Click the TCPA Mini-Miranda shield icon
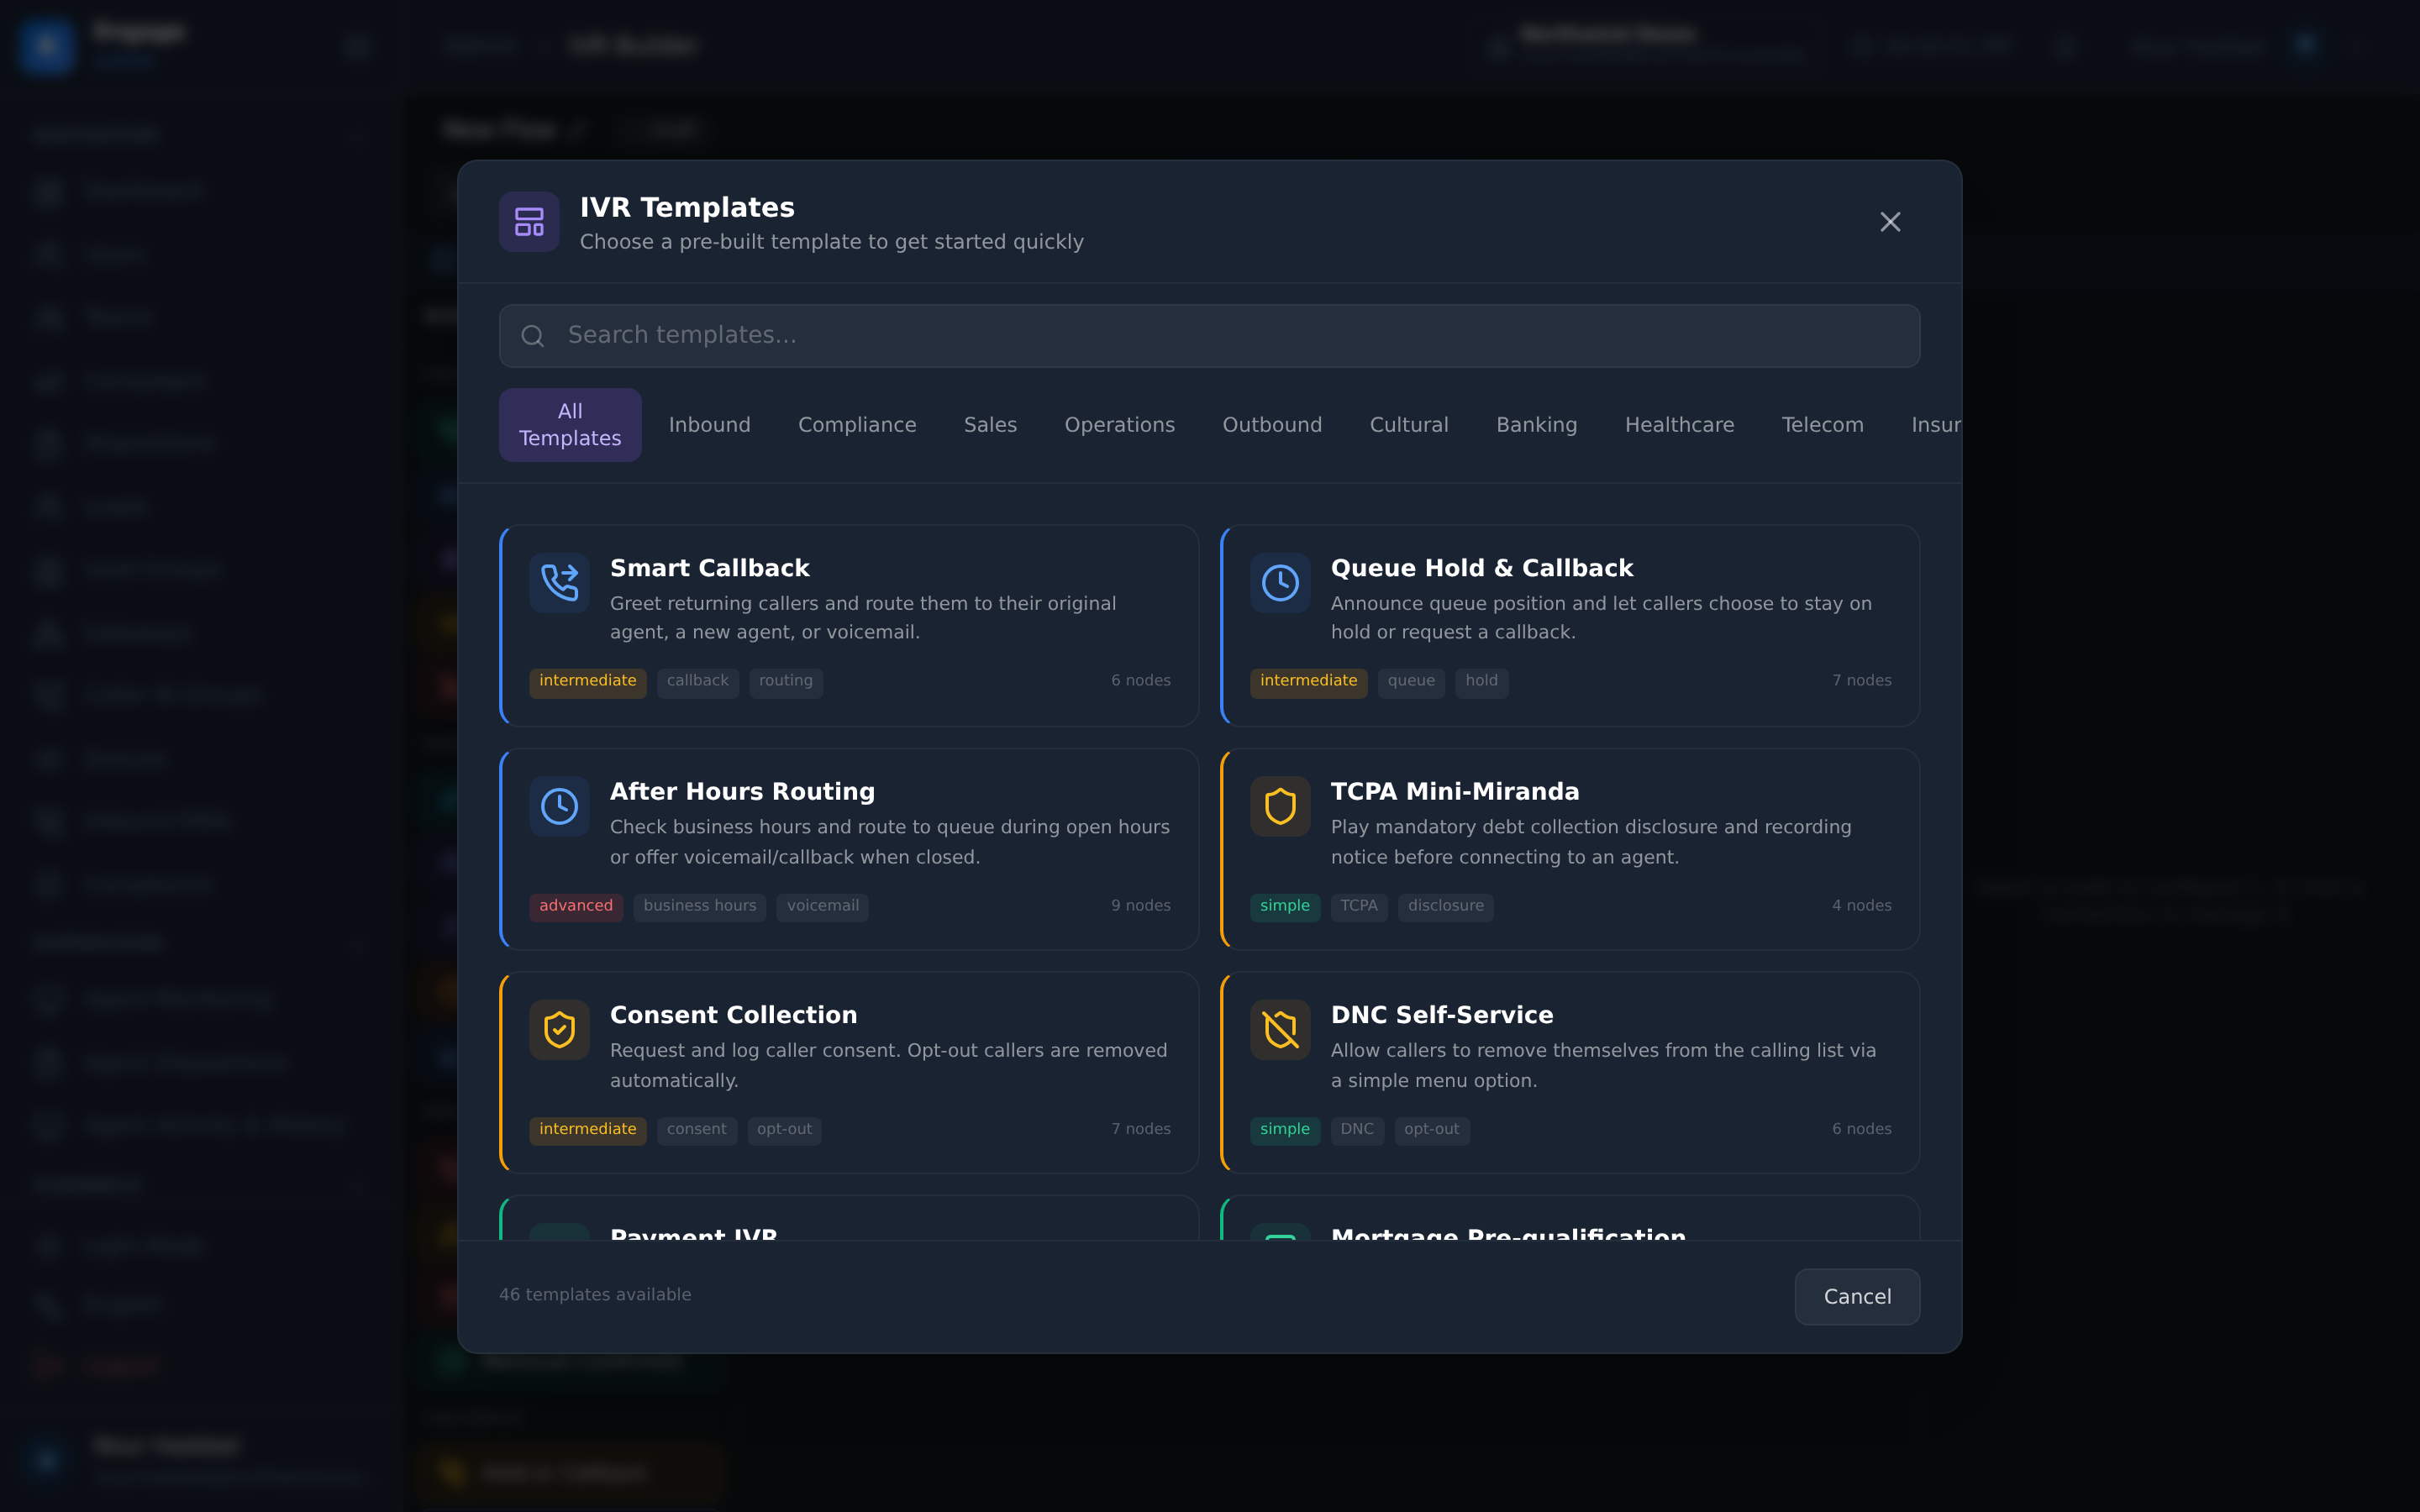Viewport: 2420px width, 1512px height. click(x=1280, y=806)
